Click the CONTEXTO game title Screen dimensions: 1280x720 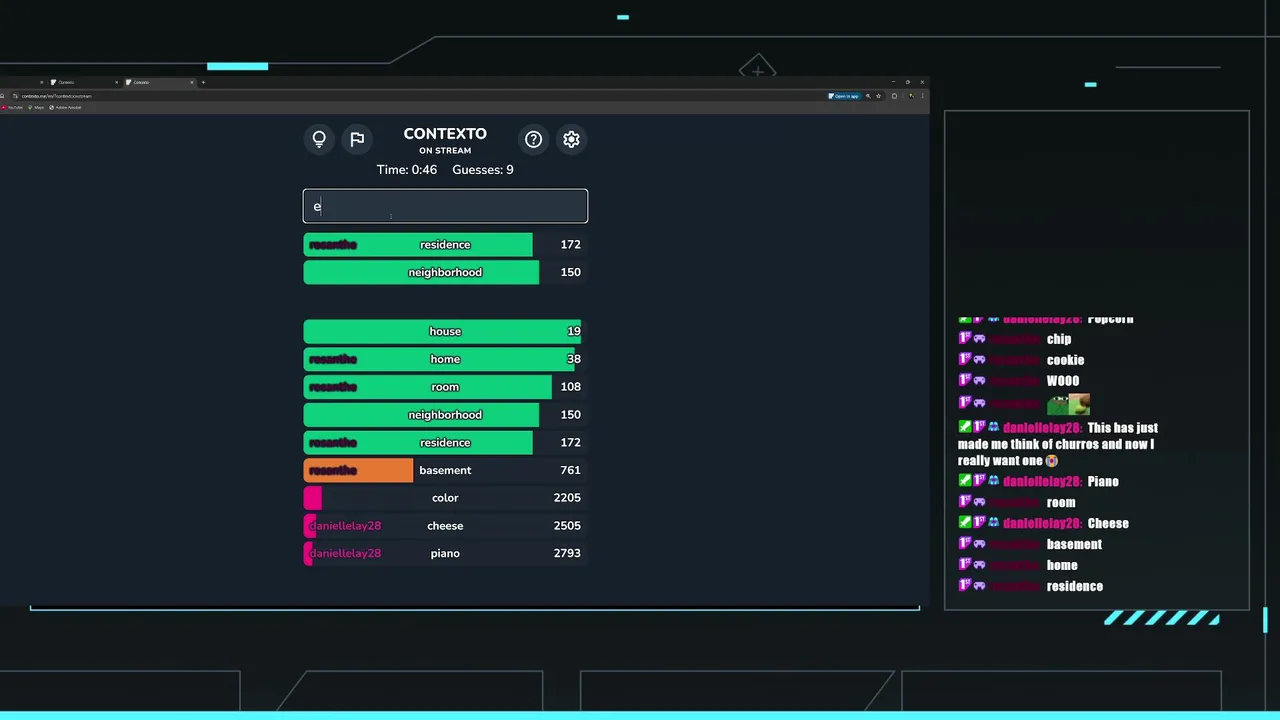(x=445, y=134)
